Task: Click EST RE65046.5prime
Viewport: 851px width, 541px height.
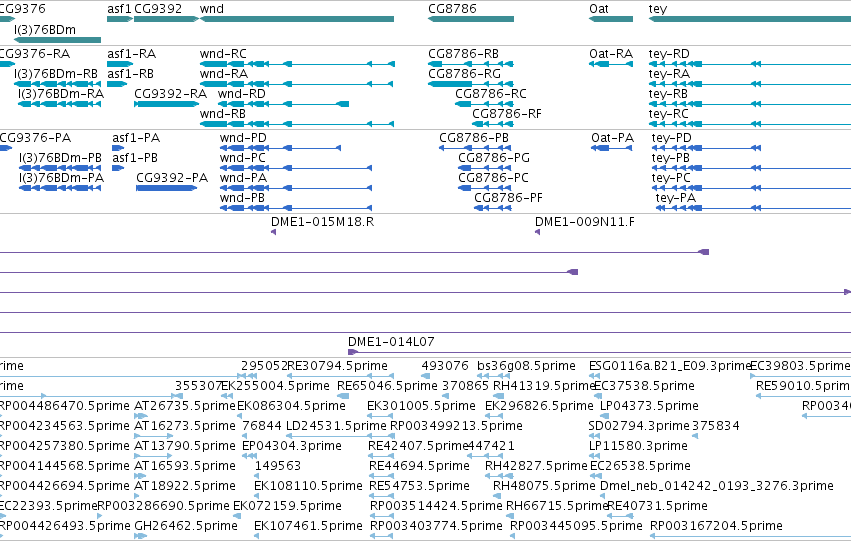Action: 343,396
